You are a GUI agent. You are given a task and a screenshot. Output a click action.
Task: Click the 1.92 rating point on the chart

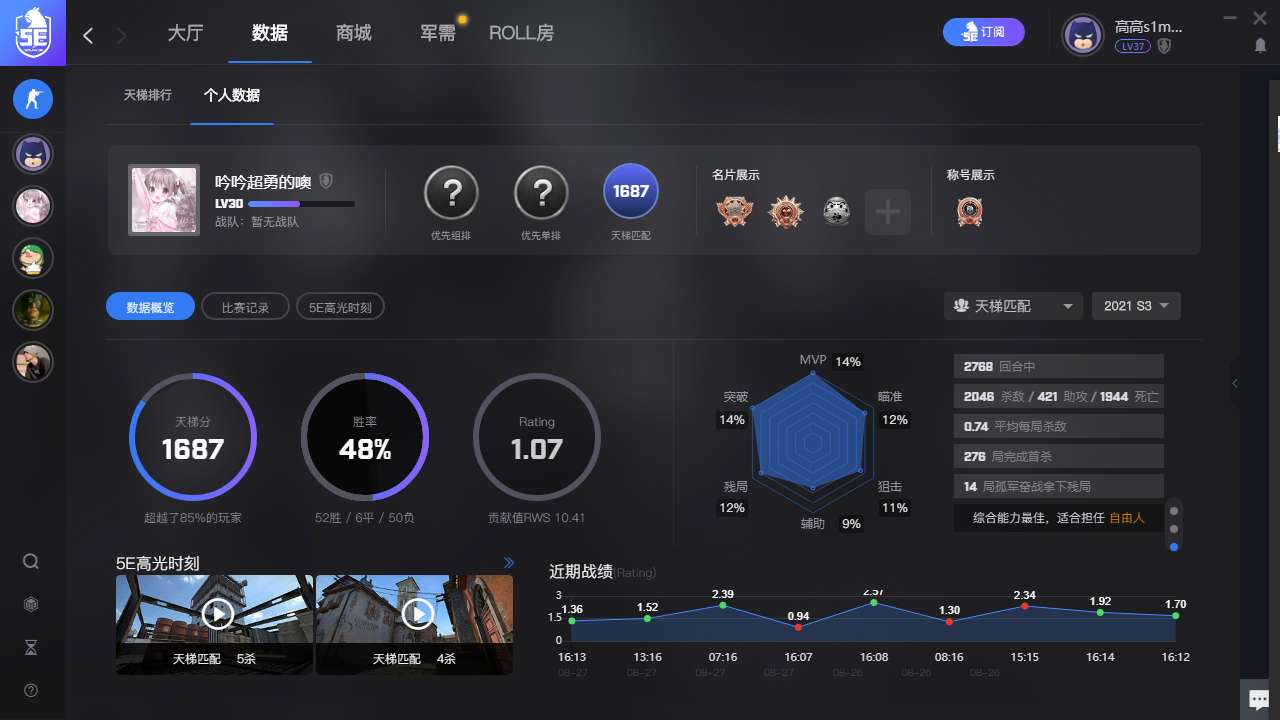point(1100,612)
